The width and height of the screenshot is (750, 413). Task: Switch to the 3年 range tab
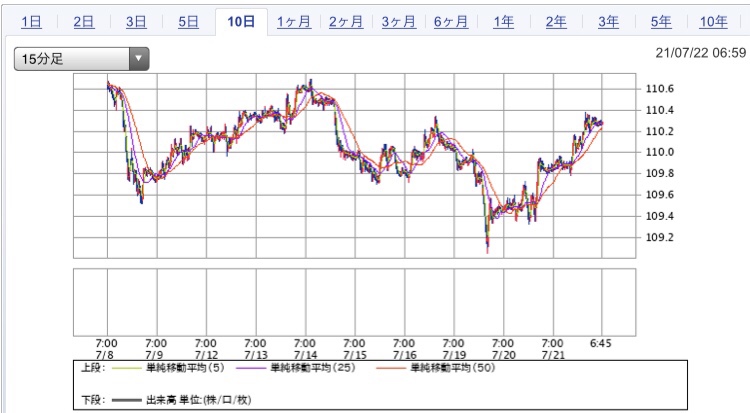(608, 22)
